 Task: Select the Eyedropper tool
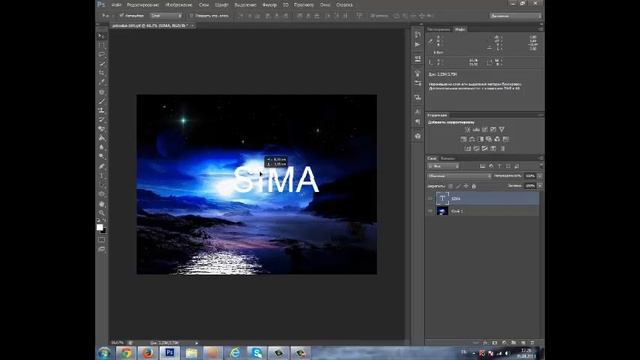(102, 82)
